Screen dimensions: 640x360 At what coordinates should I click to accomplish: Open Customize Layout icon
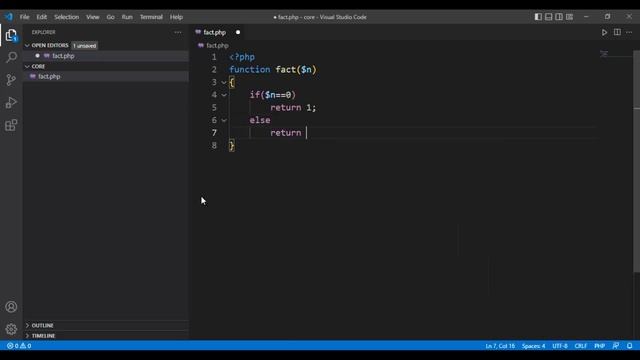click(x=569, y=17)
